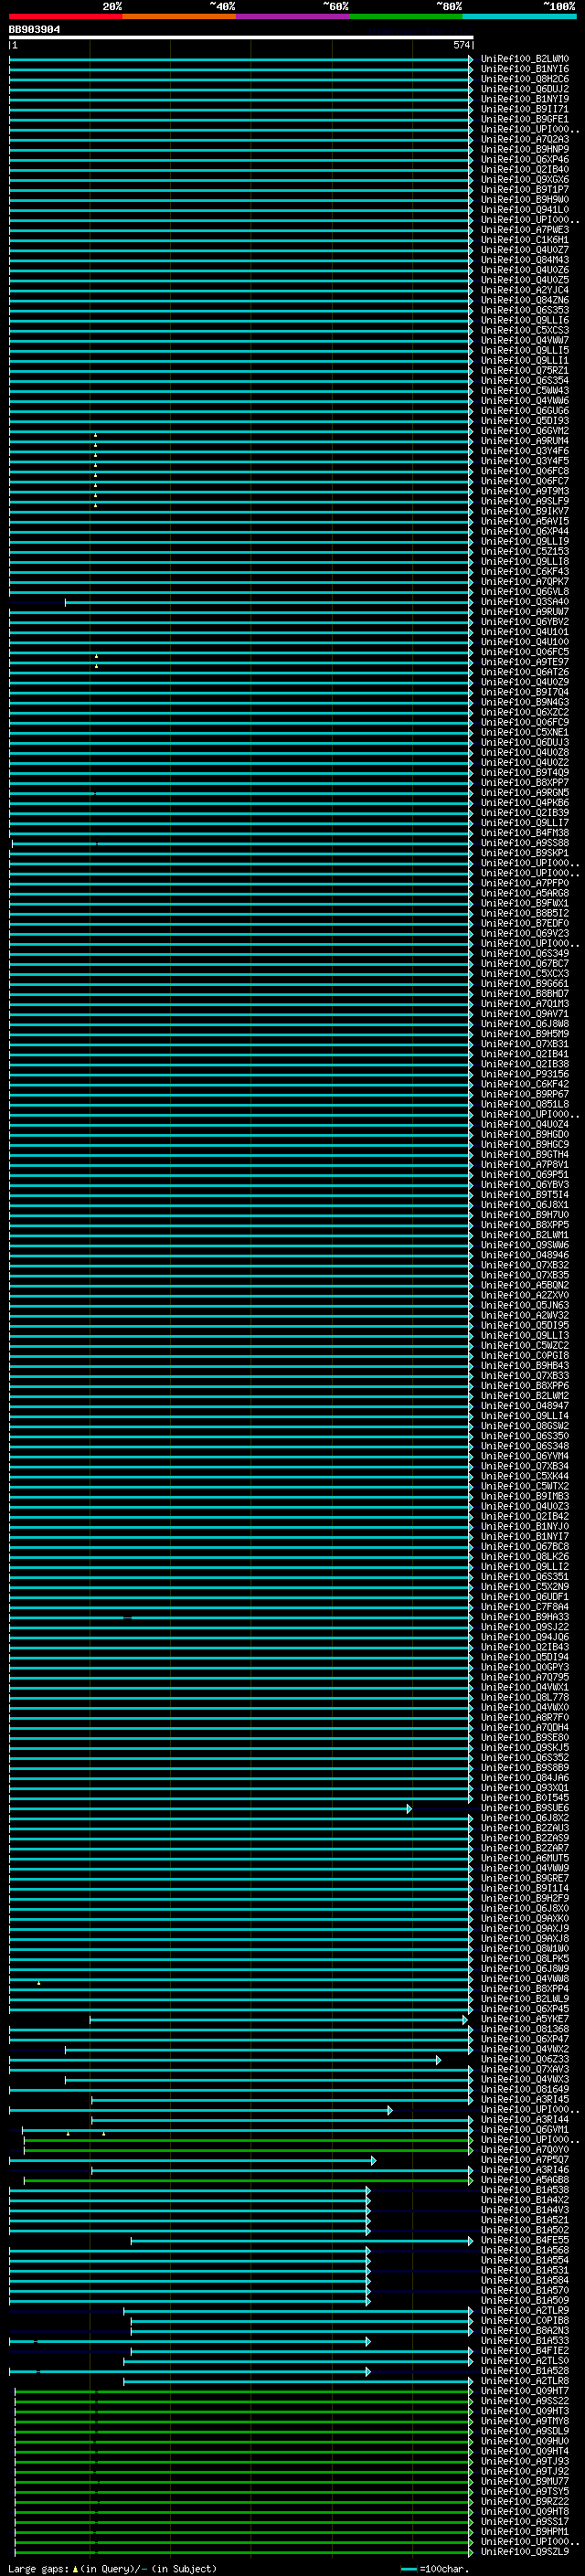Click the yellow large-gap triangle in the legend
This screenshot has width=585, height=2576.
[75, 2569]
